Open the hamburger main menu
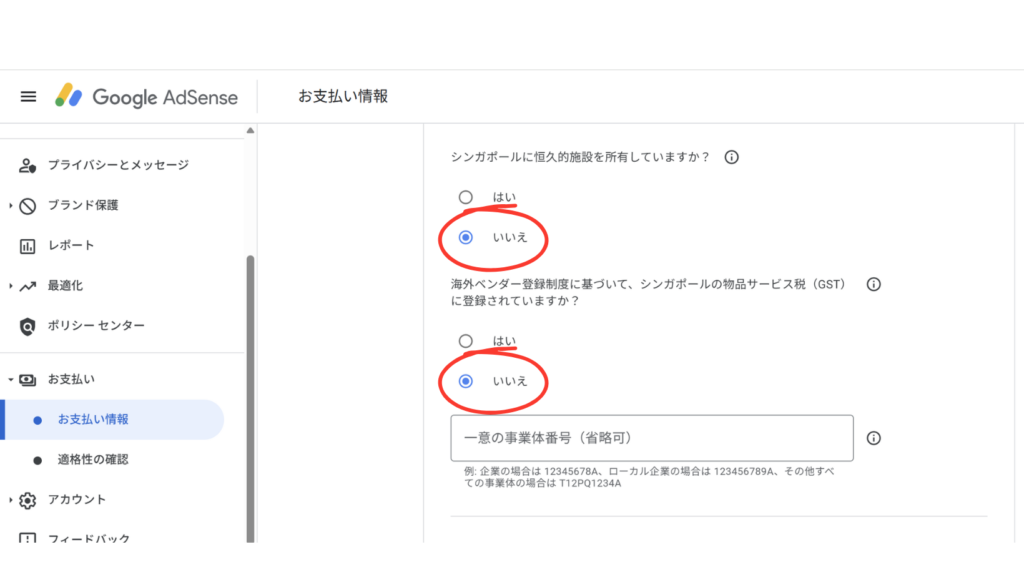 28,97
